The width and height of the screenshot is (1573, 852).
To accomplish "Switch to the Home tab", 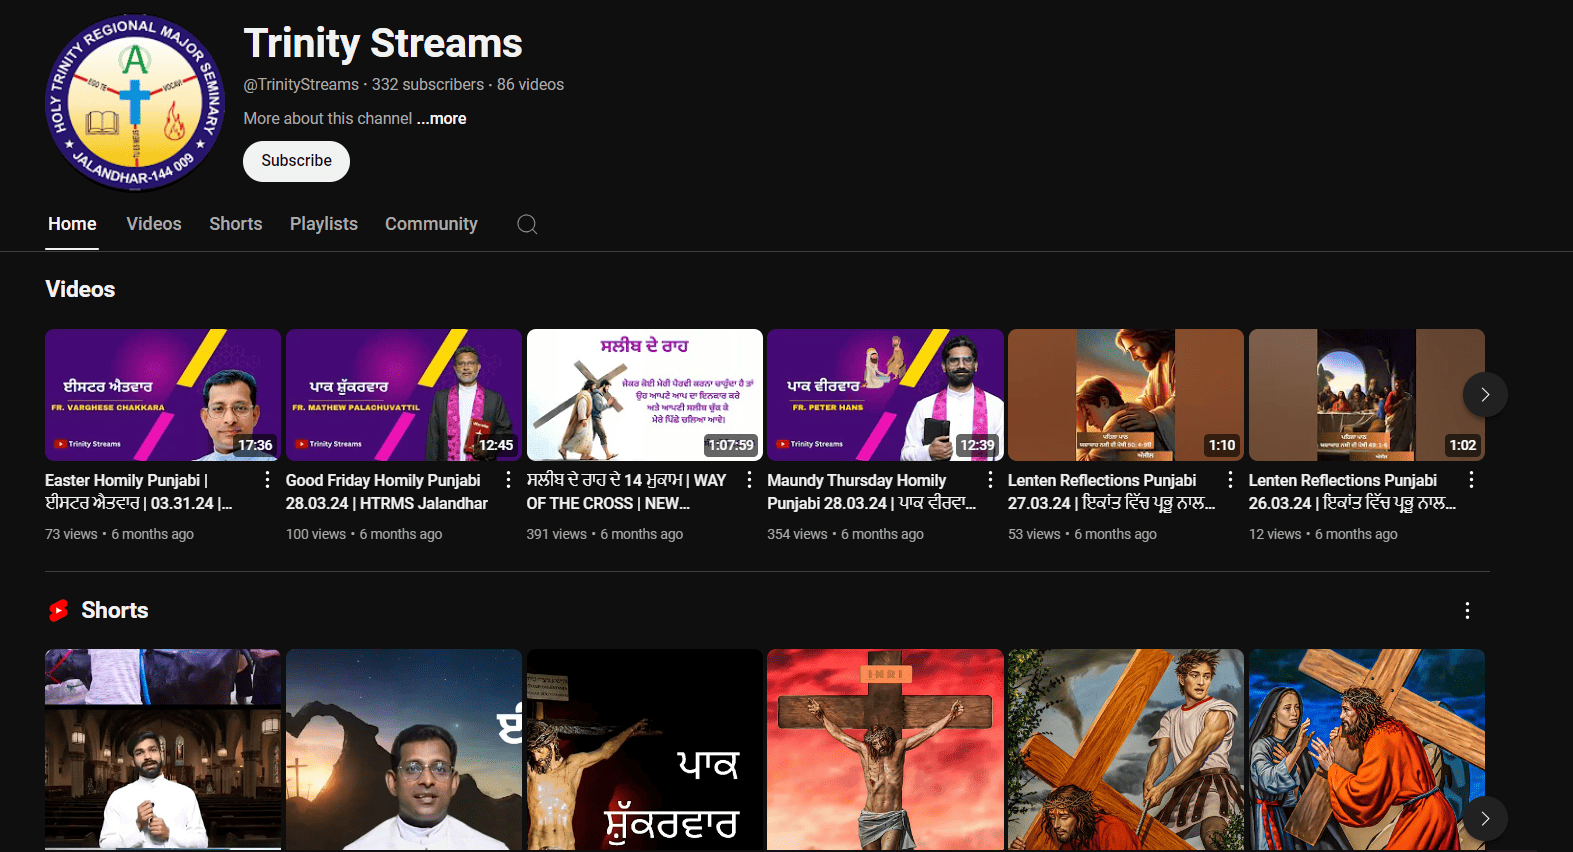I will coord(72,224).
